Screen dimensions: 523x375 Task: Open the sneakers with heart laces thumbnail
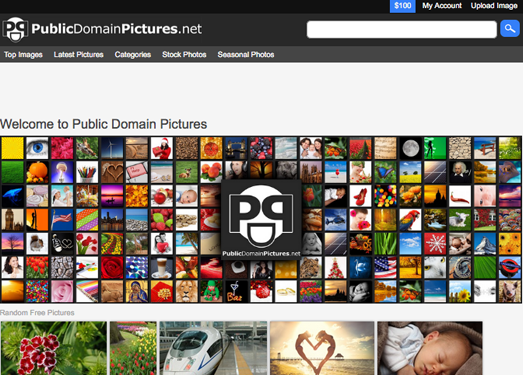click(62, 244)
